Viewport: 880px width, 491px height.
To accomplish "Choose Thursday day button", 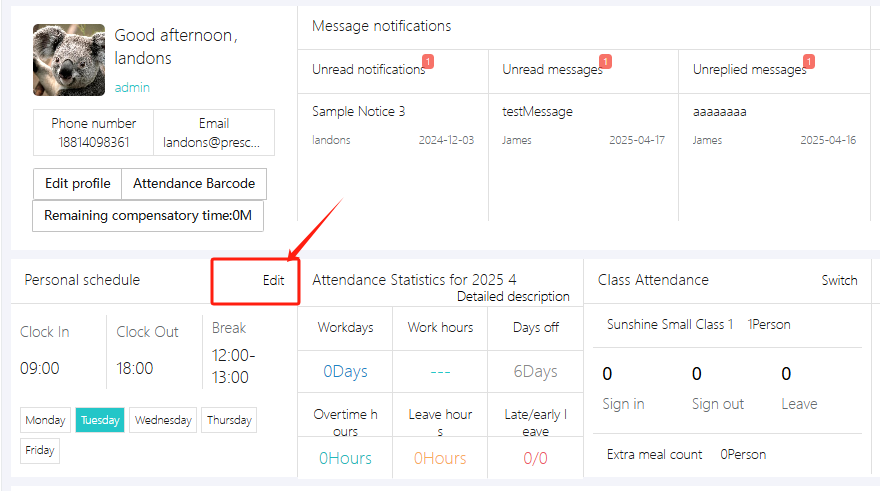I will (229, 421).
